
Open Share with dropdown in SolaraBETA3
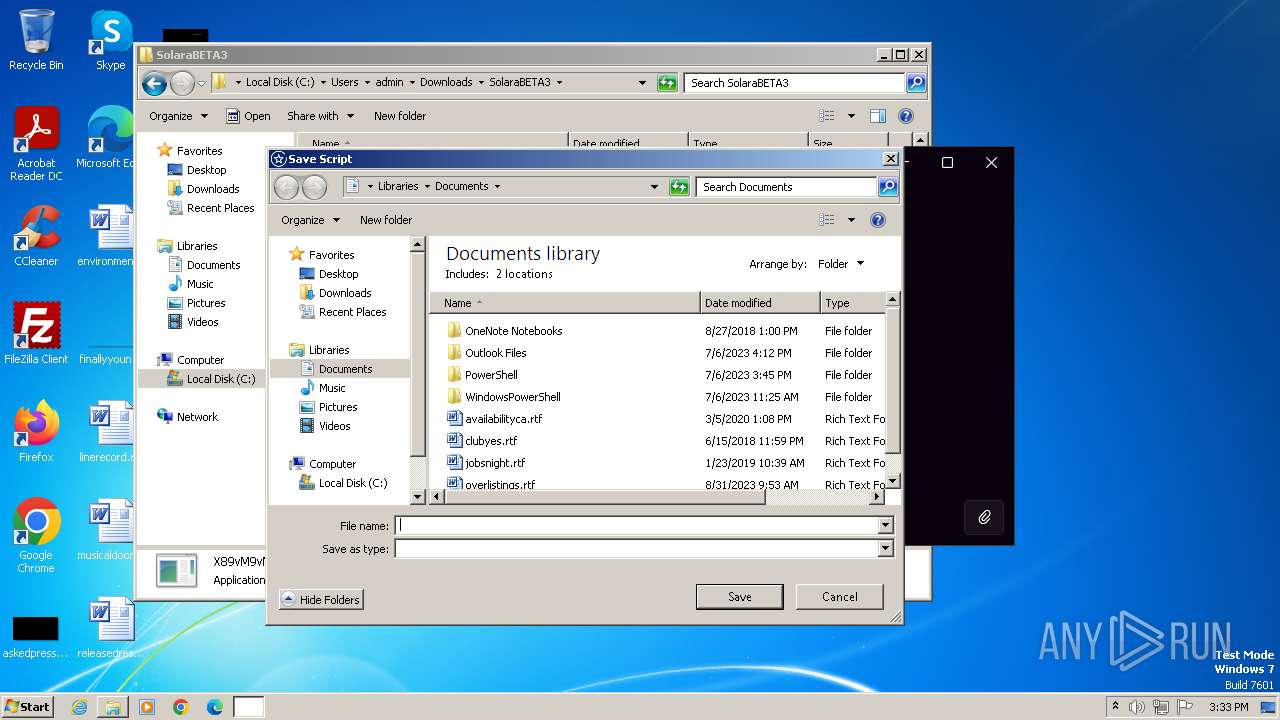click(x=320, y=116)
